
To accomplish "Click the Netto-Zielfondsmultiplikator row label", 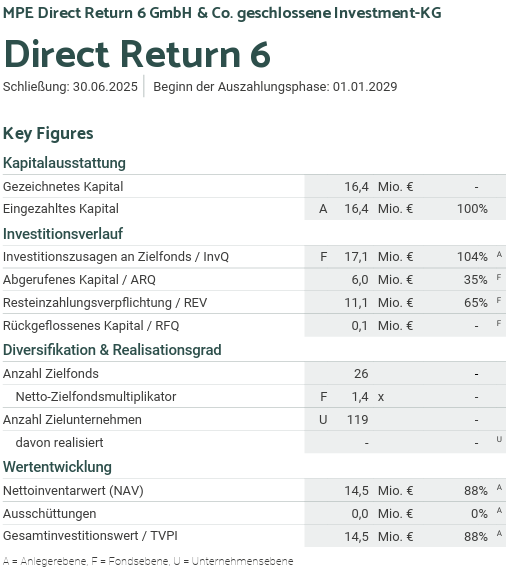I will pyautogui.click(x=96, y=397).
